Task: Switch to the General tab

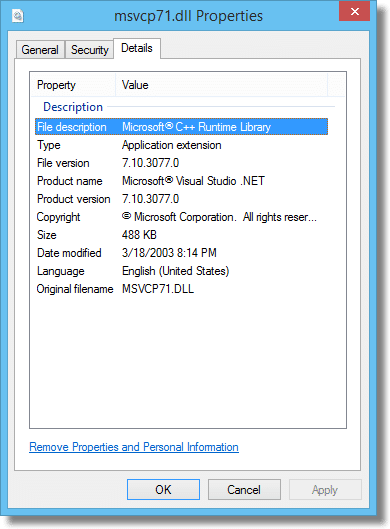Action: 40,50
